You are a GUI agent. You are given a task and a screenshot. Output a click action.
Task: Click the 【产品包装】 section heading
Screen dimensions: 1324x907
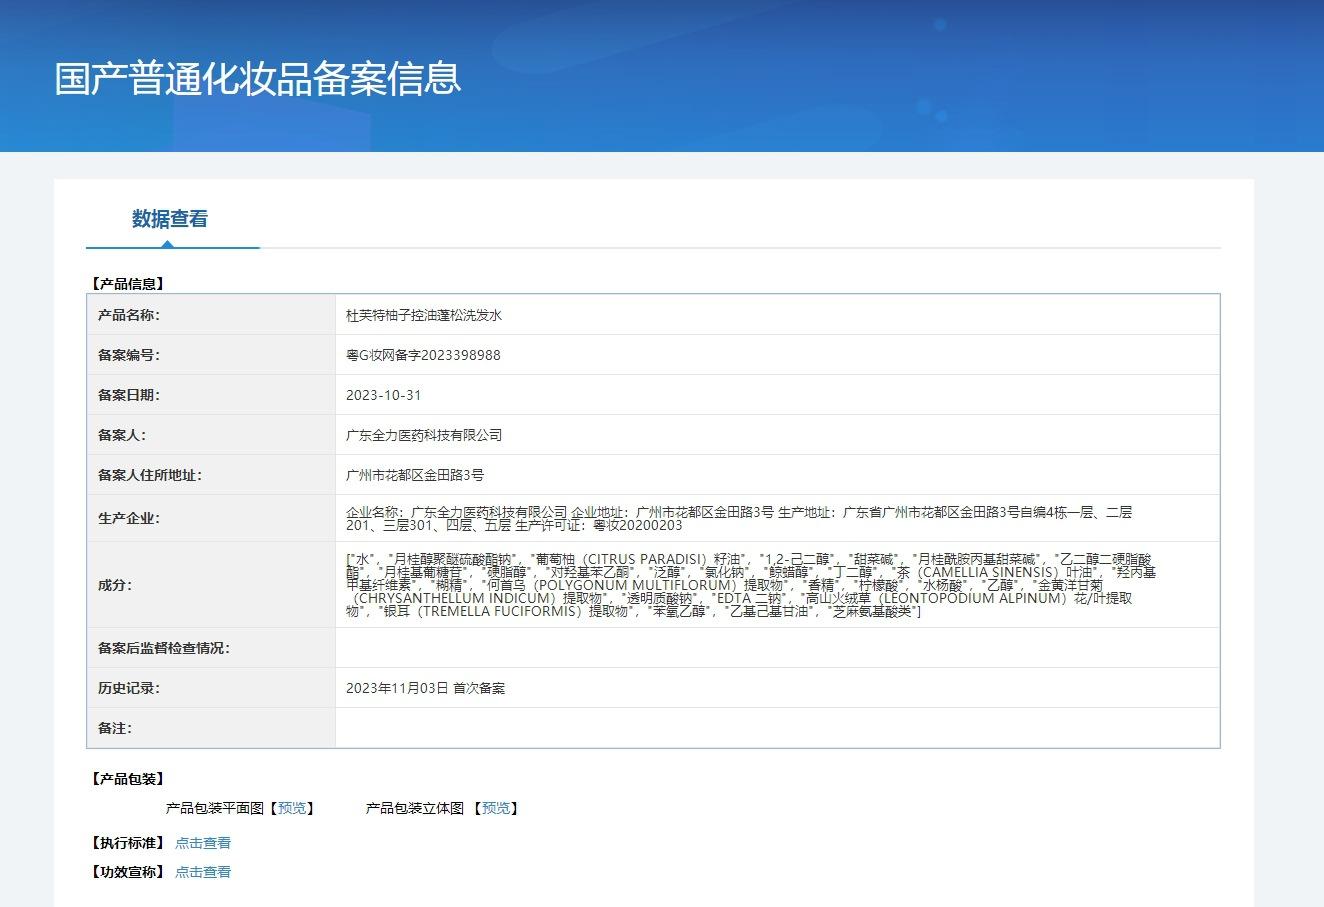click(x=127, y=779)
